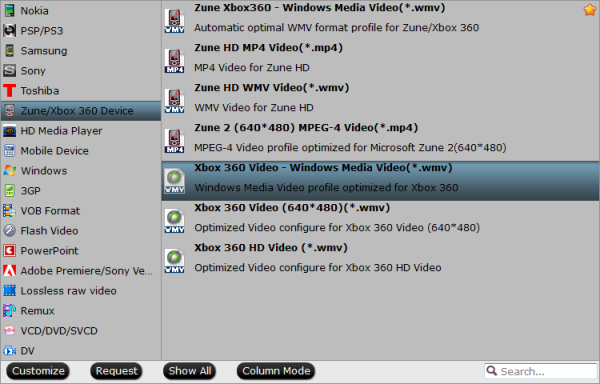Click 'WMV Video for Zune HD' description
The height and width of the screenshot is (384, 600).
[254, 107]
